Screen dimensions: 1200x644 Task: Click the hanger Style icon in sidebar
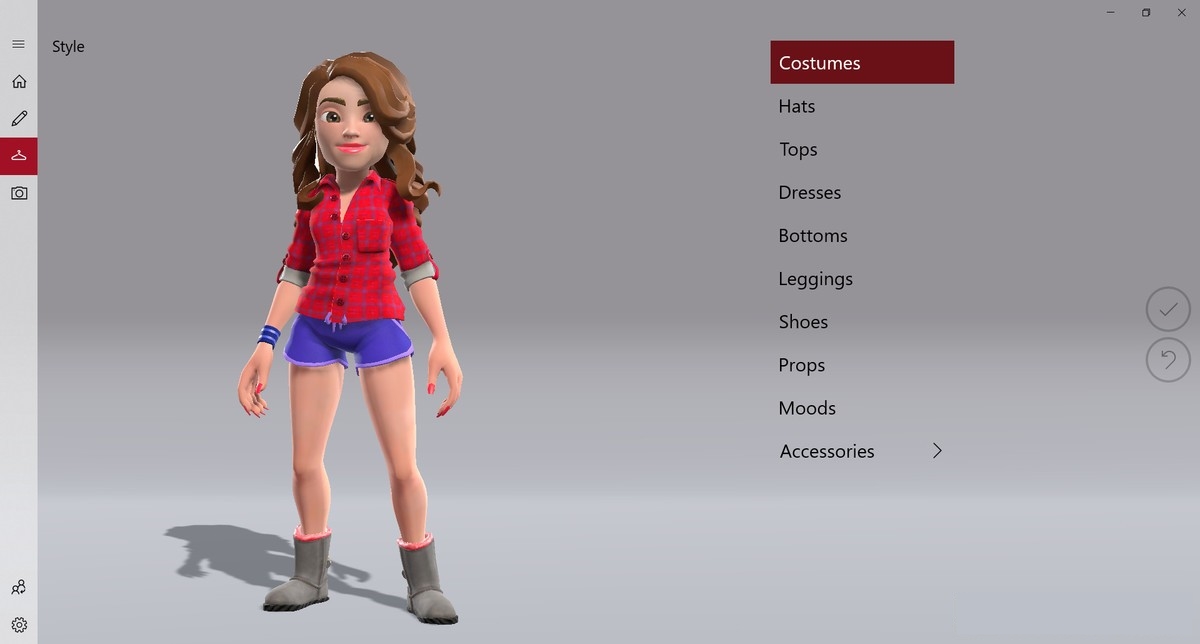pos(18,156)
